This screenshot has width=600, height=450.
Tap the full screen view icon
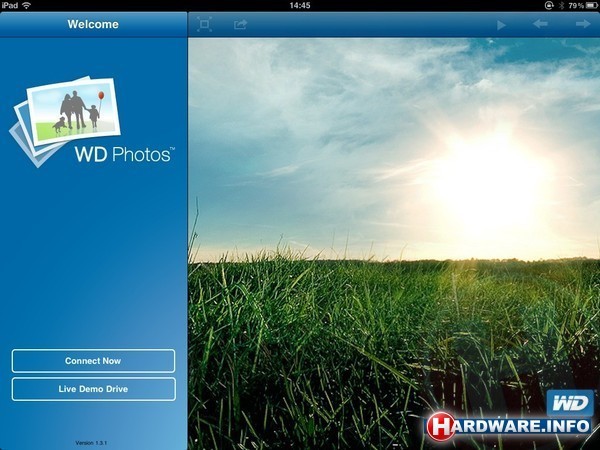[204, 24]
